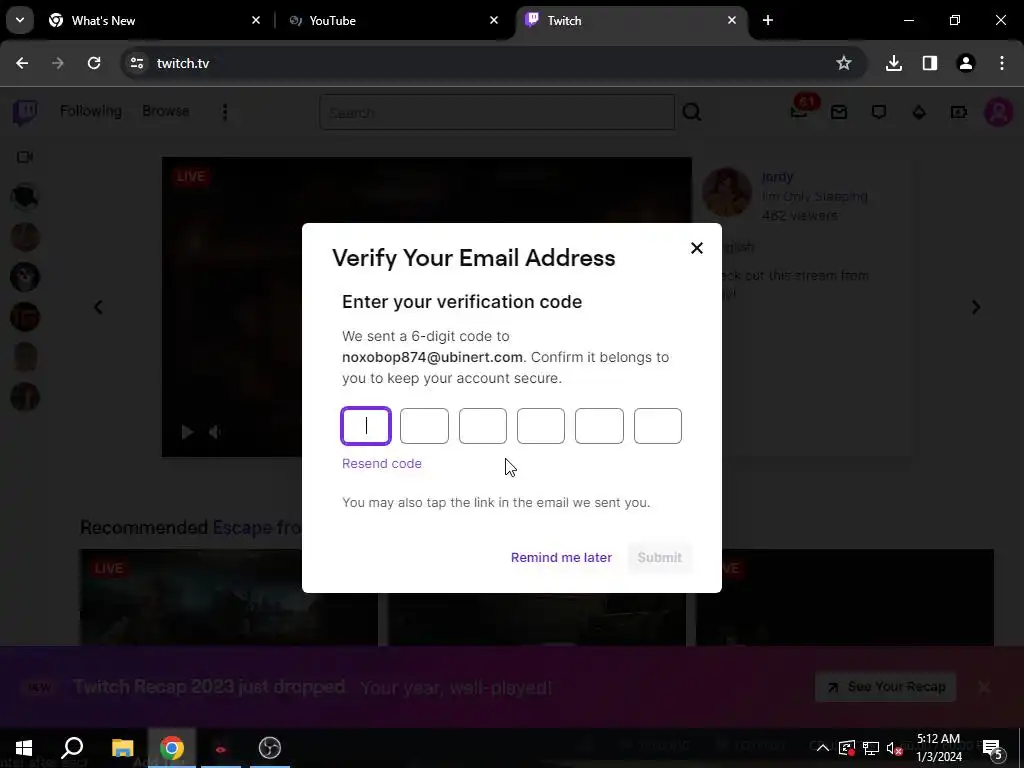Expand the tab search dropdown arrow
Screen dimensions: 1024x768
tap(20, 20)
